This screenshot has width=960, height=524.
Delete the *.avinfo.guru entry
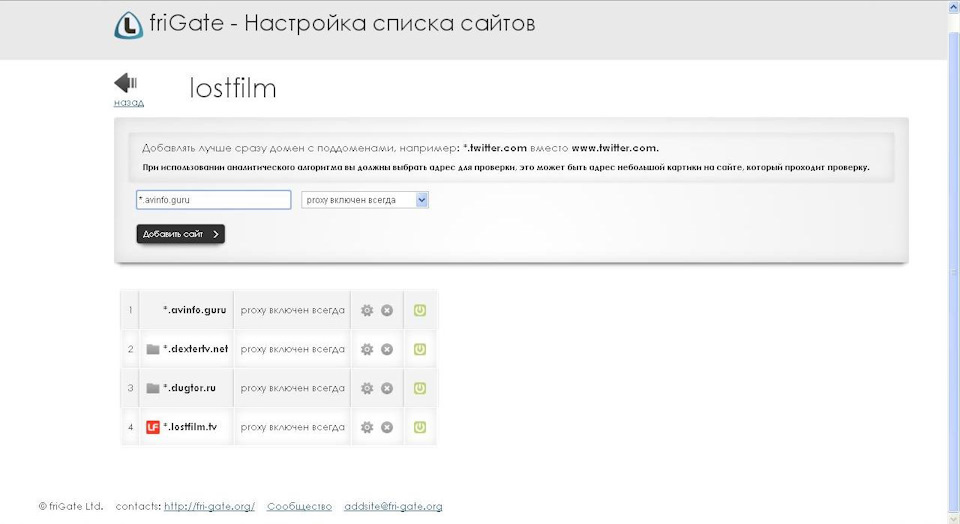click(387, 310)
